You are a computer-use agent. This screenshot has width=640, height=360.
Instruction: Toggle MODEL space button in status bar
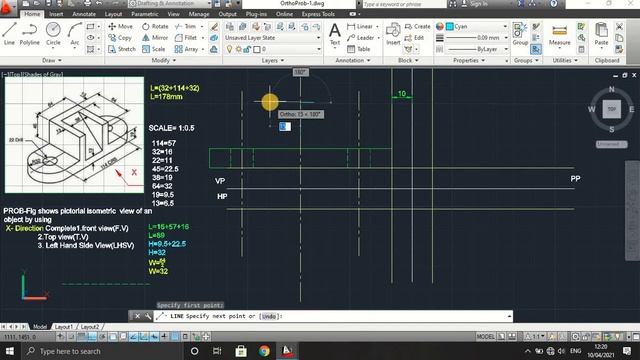486,337
